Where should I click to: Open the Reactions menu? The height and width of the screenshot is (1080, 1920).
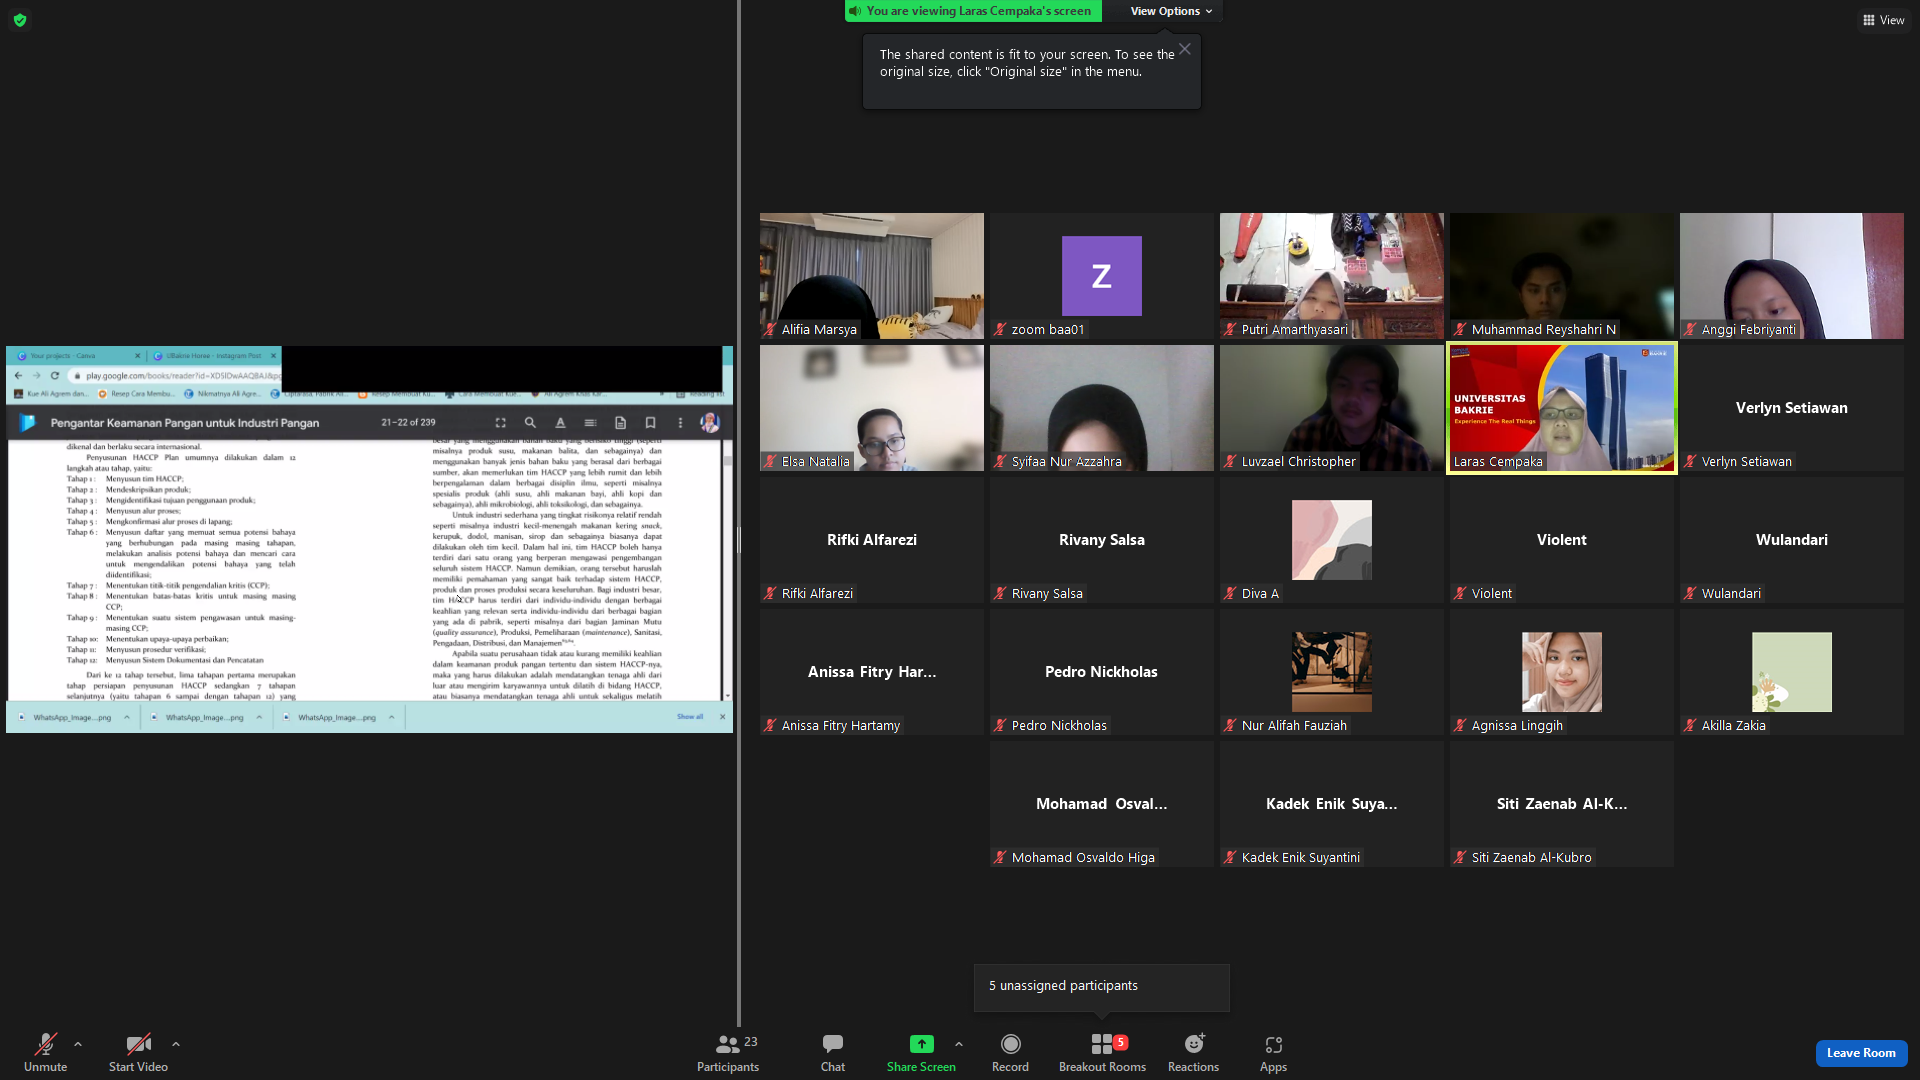[x=1194, y=1052]
